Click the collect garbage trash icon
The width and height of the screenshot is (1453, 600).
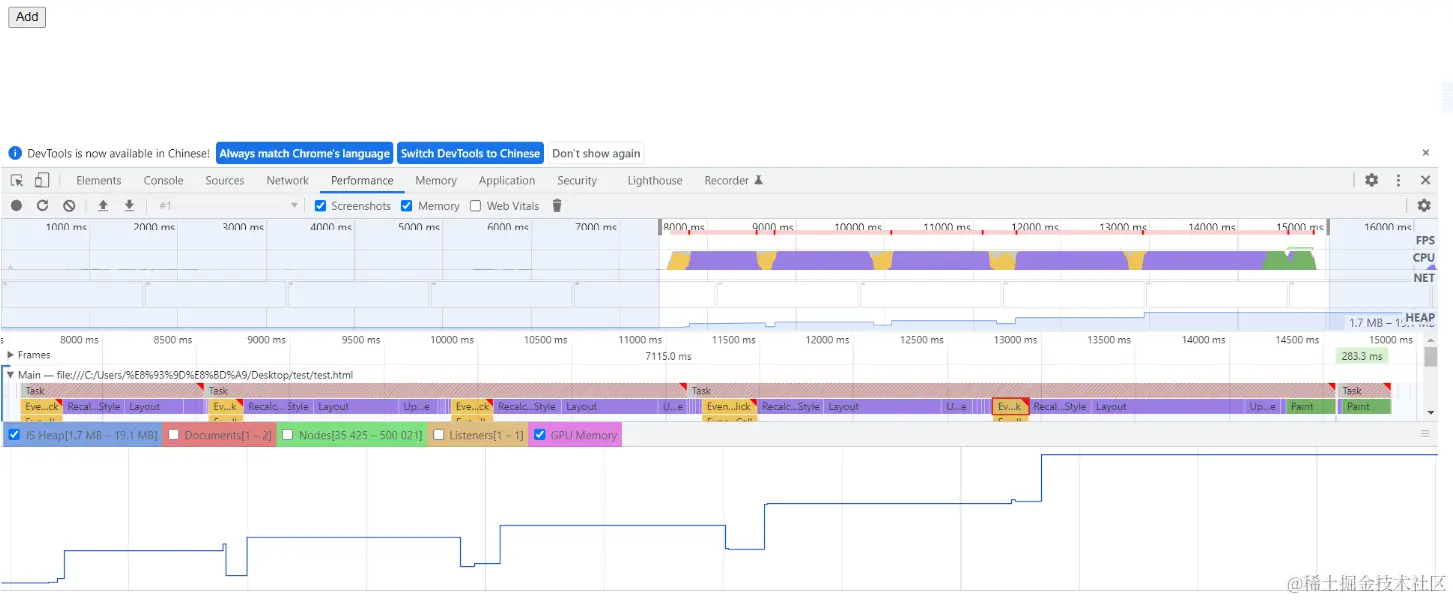click(x=557, y=206)
